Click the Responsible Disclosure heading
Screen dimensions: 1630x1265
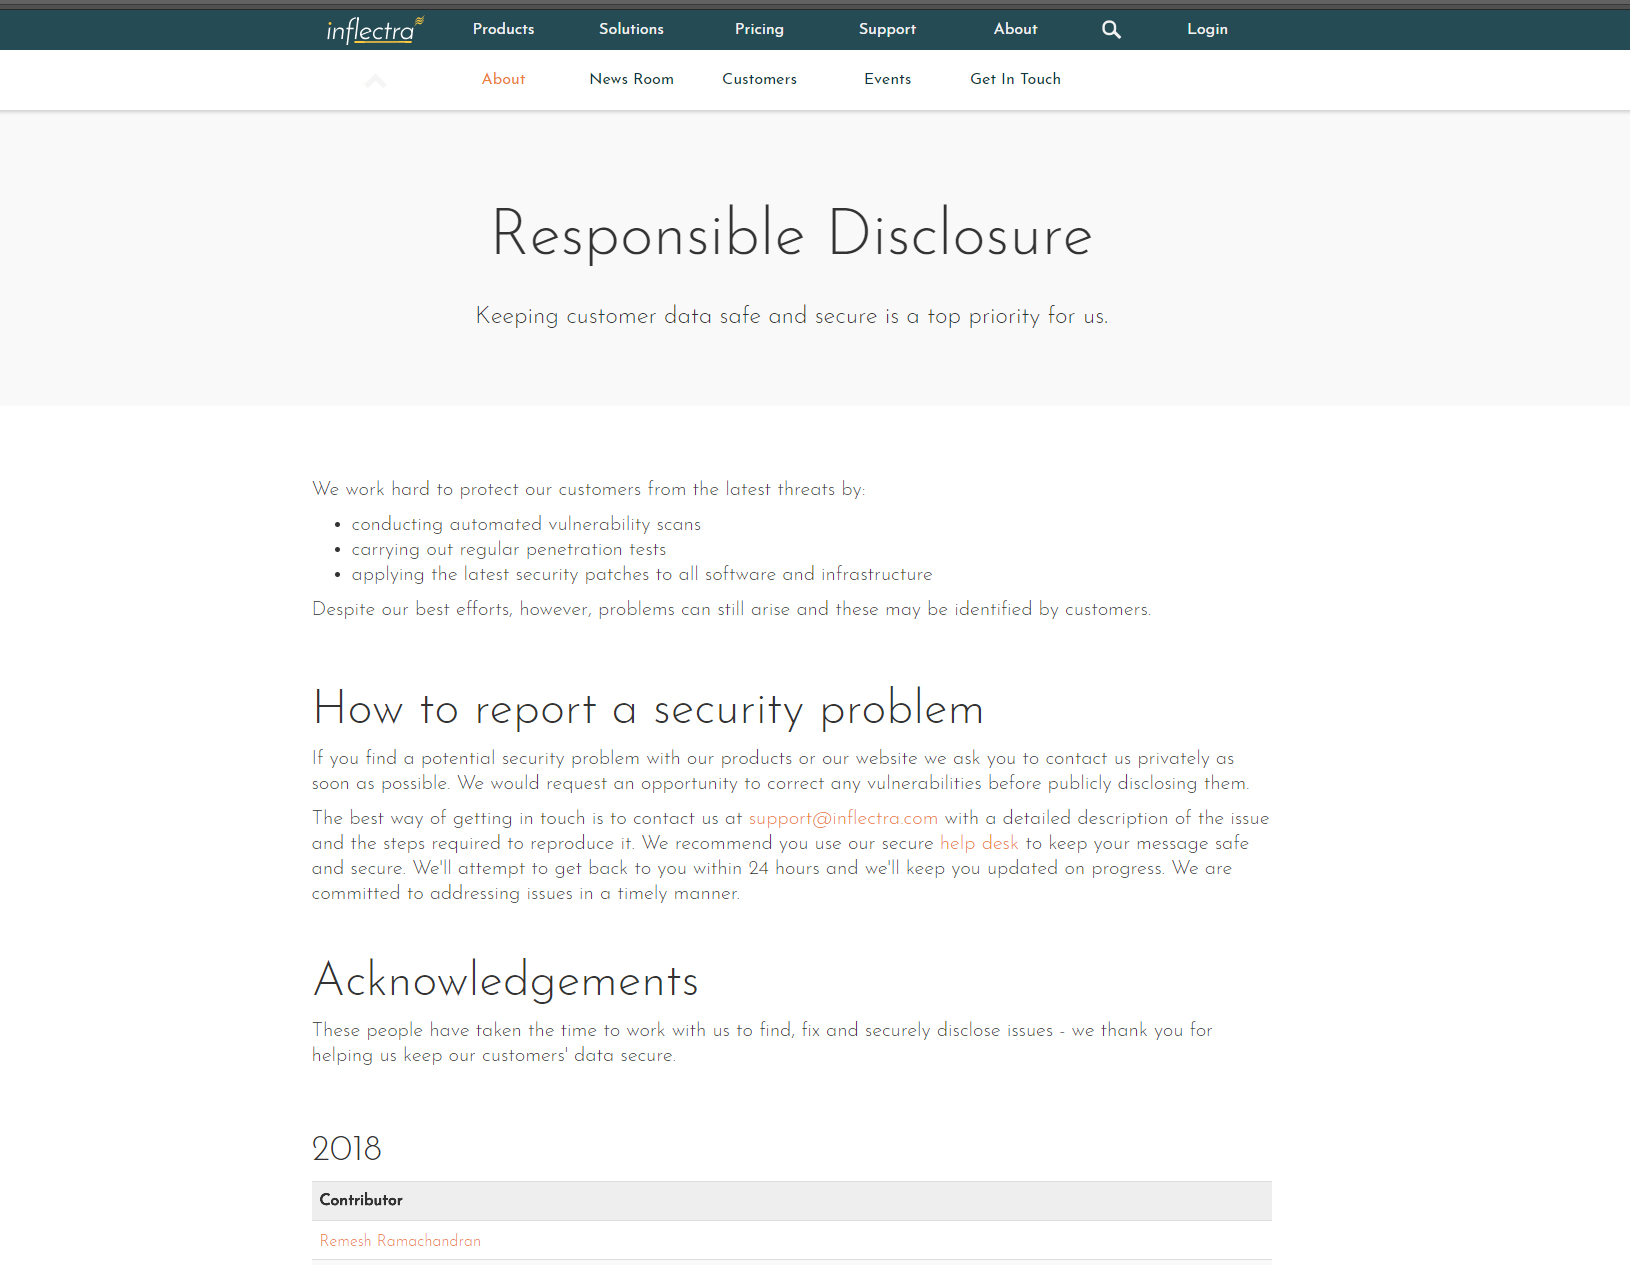[x=792, y=234]
